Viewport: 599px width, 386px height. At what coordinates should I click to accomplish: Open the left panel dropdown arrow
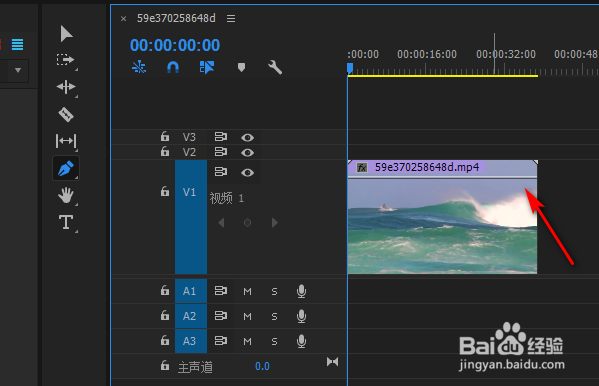pyautogui.click(x=18, y=70)
